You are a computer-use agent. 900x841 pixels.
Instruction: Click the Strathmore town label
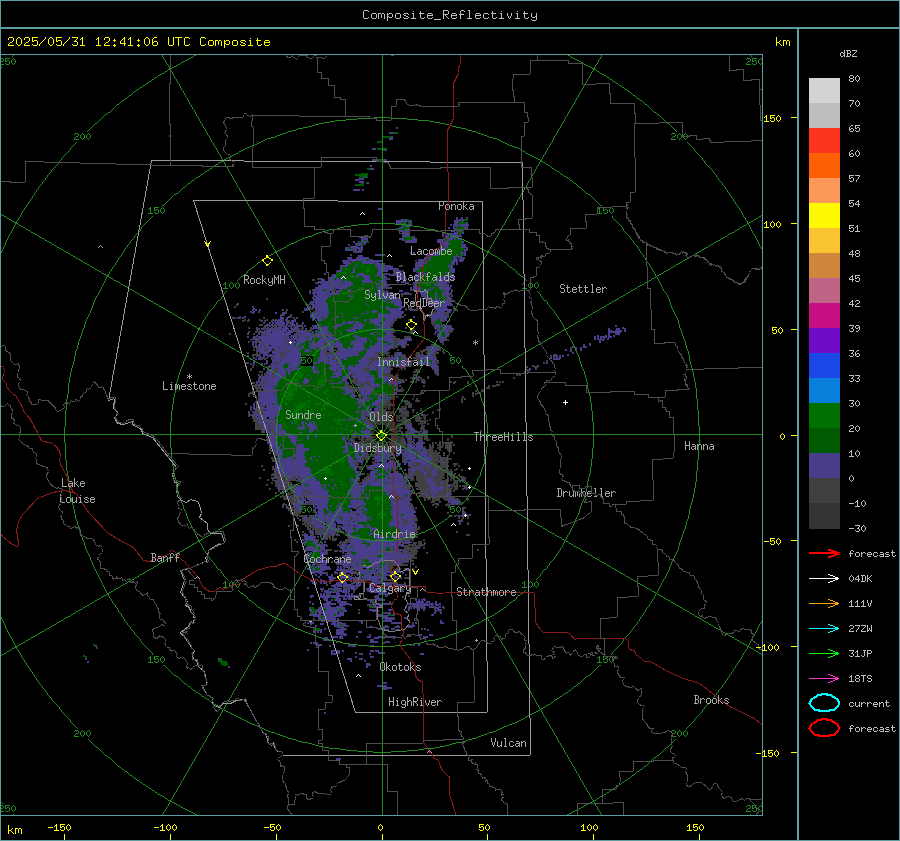[486, 592]
